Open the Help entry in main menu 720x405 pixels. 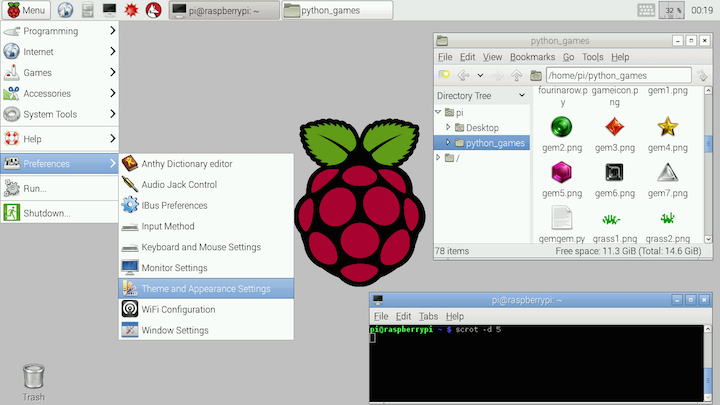point(60,139)
